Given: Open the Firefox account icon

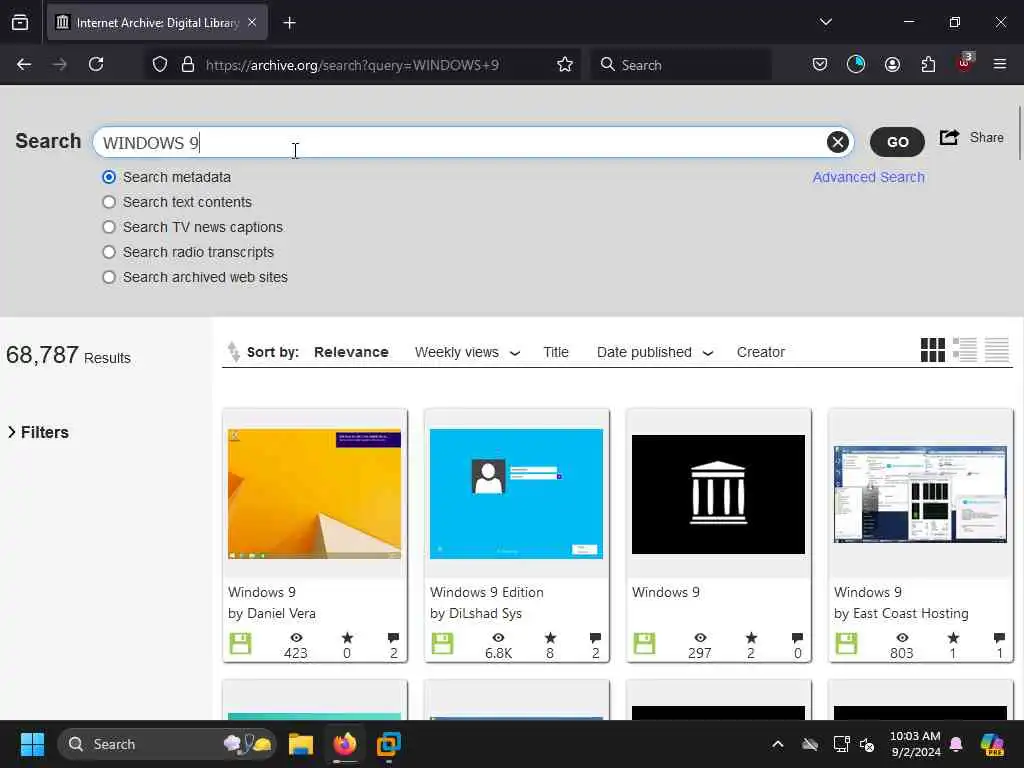Looking at the screenshot, I should 892,64.
